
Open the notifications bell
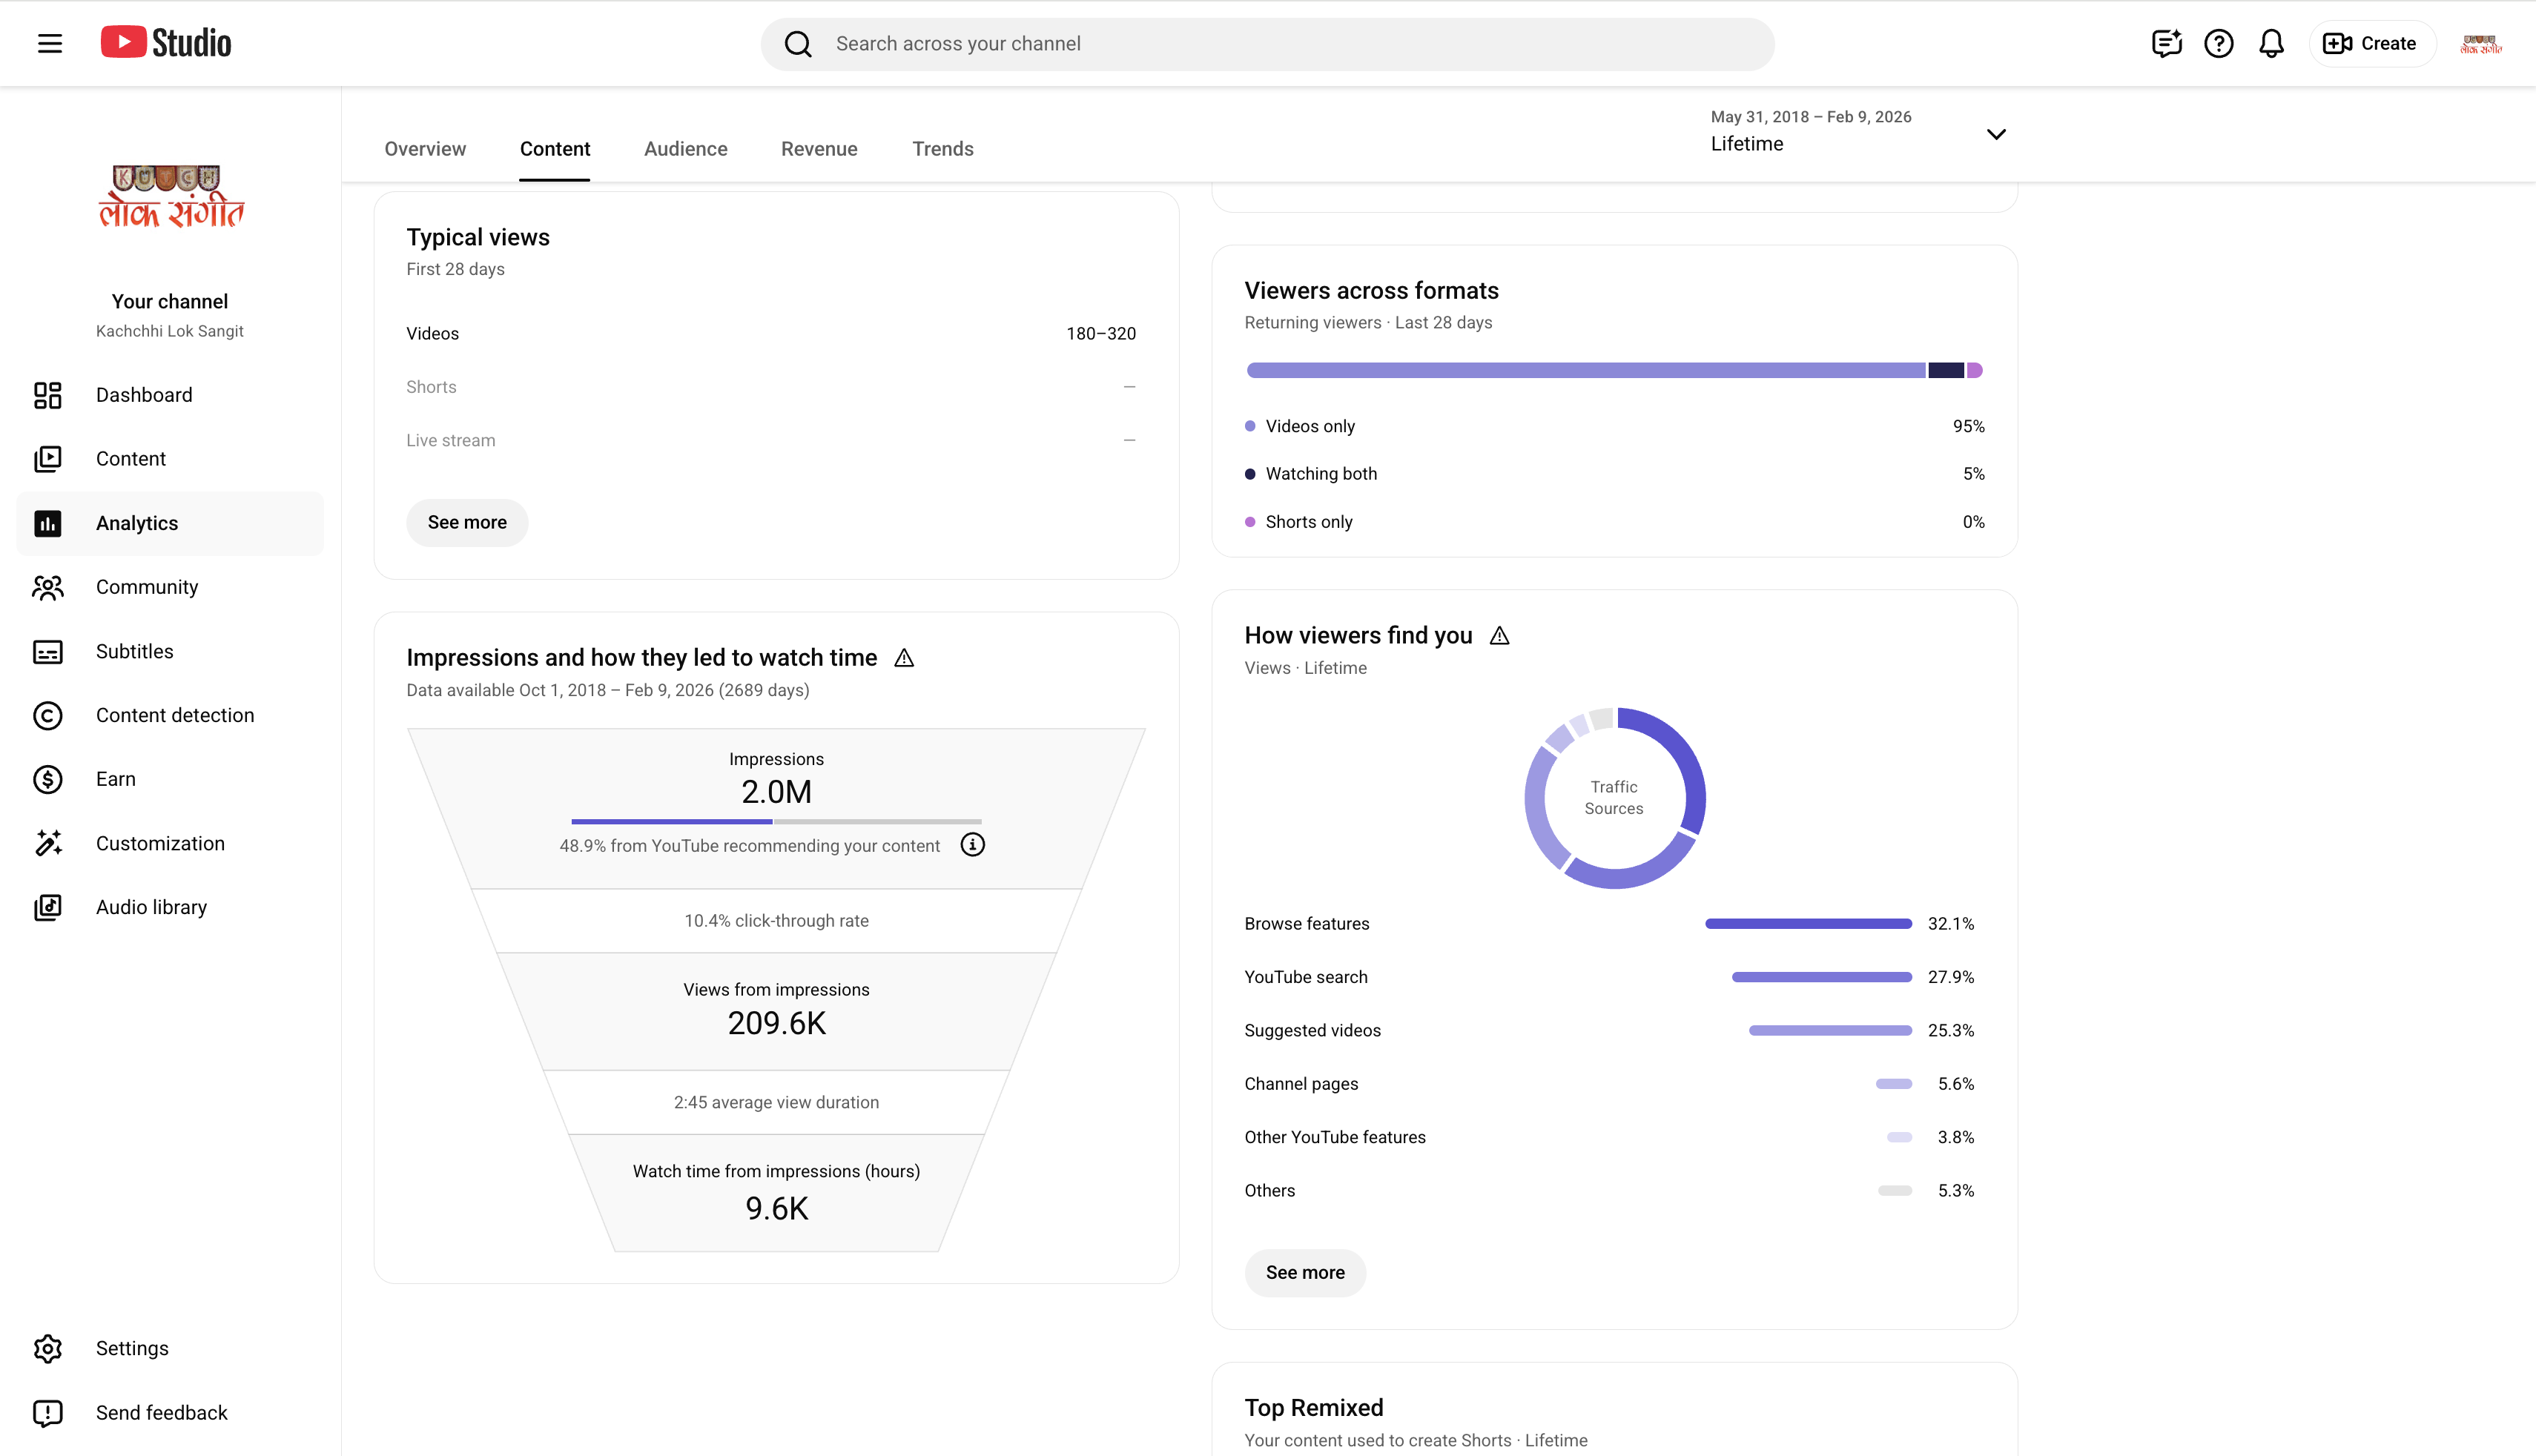coord(2271,44)
